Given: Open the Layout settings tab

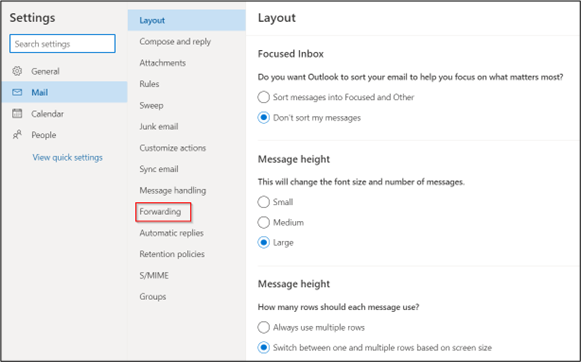Looking at the screenshot, I should click(x=187, y=20).
